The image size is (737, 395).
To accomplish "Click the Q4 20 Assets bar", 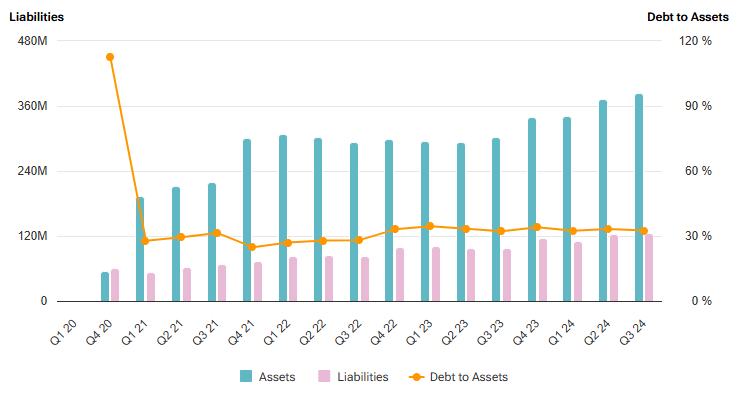I will pyautogui.click(x=105, y=287).
